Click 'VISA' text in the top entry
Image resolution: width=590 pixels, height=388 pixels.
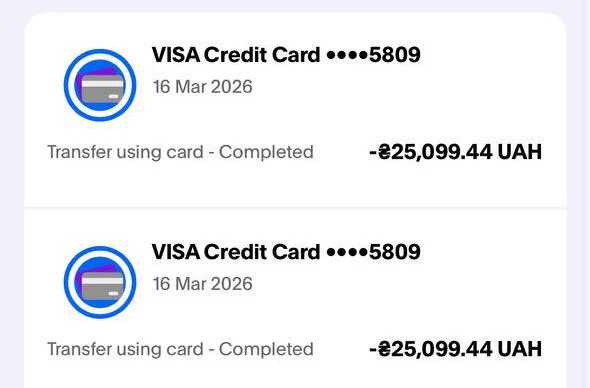(x=176, y=55)
